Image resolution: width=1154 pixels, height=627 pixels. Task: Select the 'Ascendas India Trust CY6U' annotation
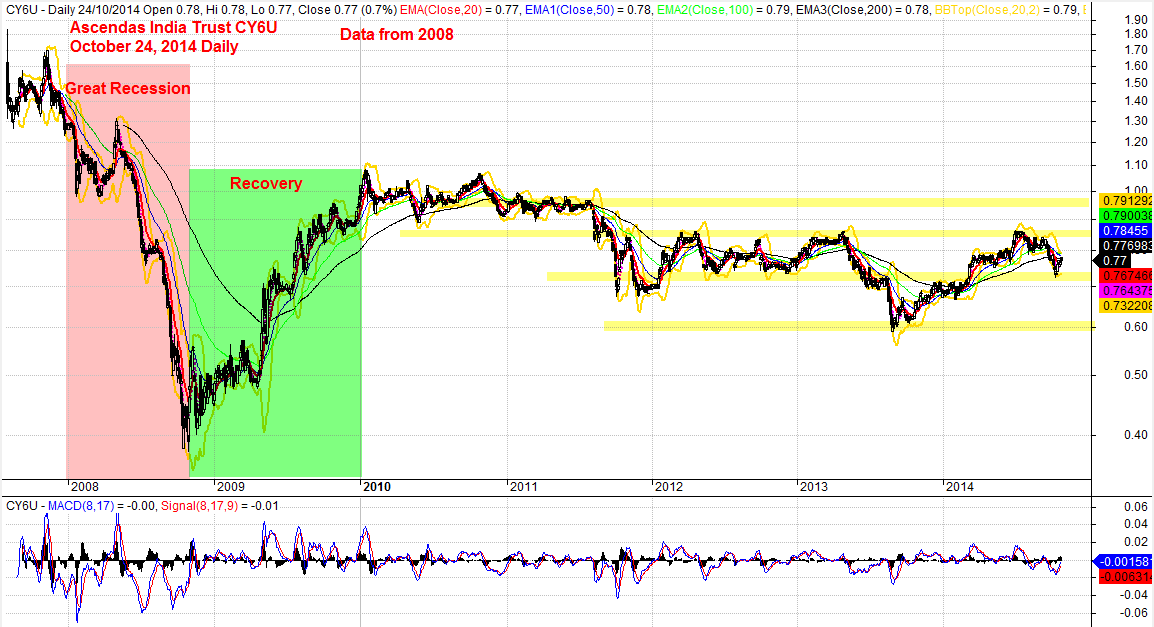coord(173,28)
